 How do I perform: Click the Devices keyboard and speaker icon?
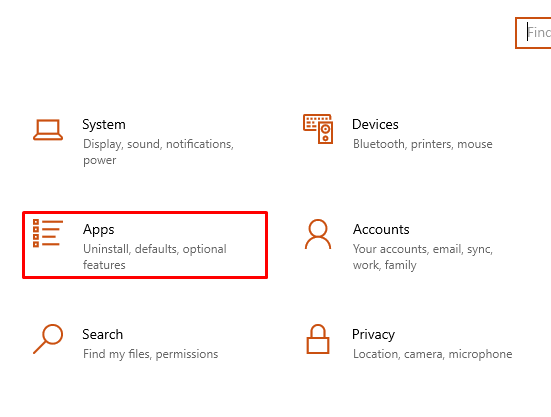coord(318,129)
